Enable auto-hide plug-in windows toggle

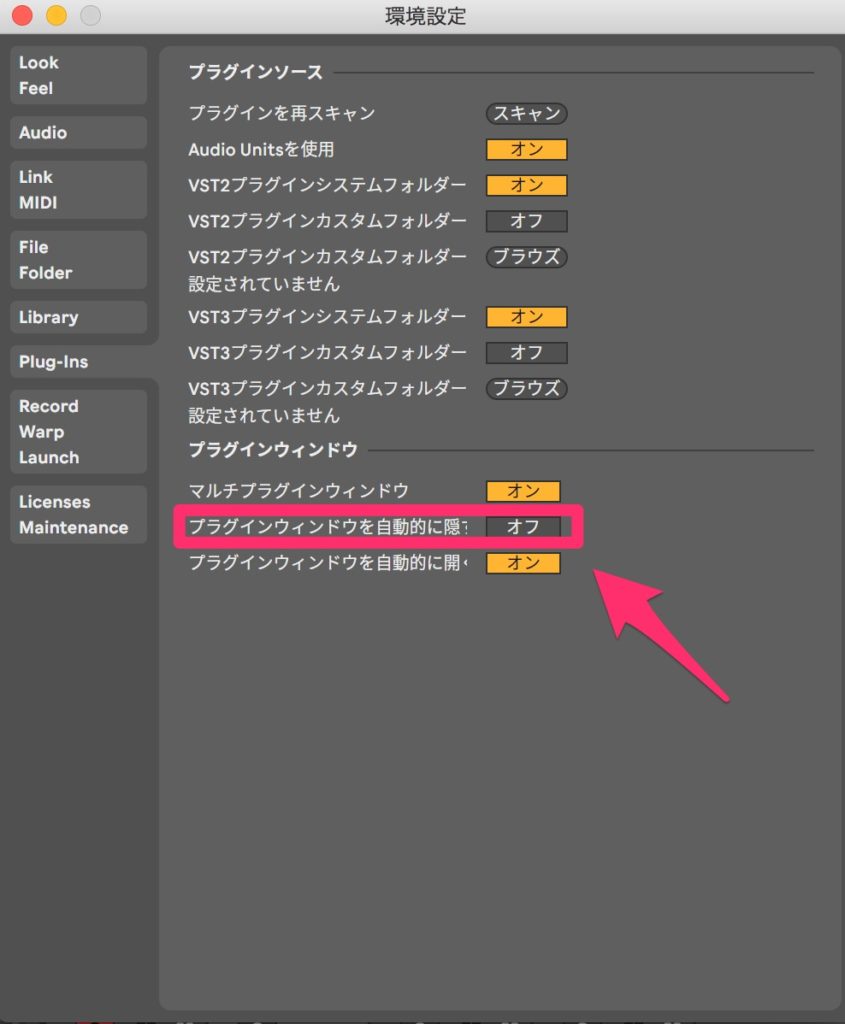point(523,527)
